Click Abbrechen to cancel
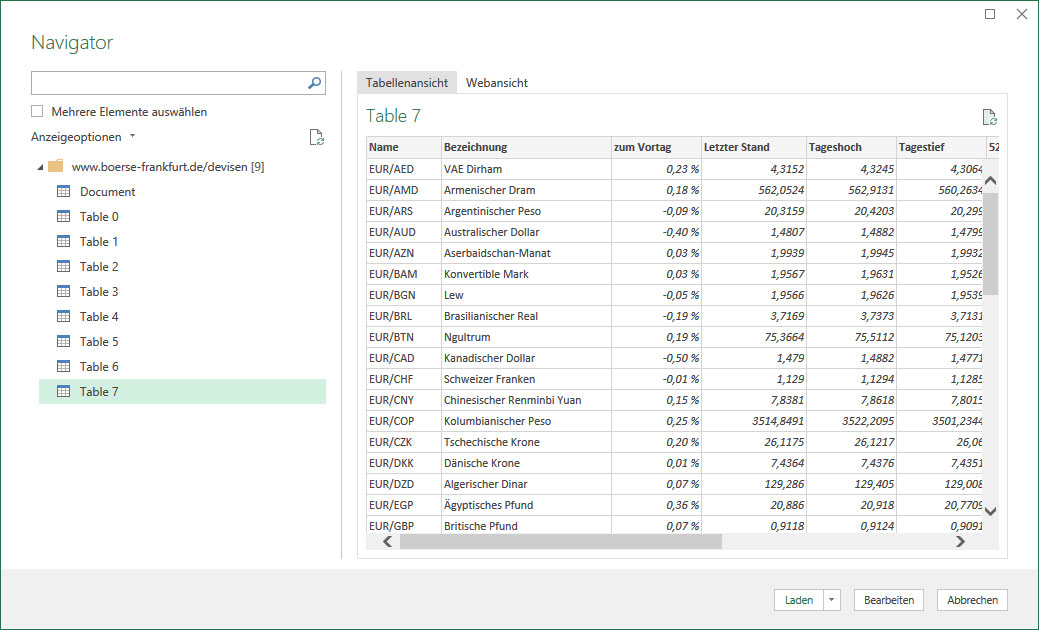The height and width of the screenshot is (630, 1039). click(971, 600)
